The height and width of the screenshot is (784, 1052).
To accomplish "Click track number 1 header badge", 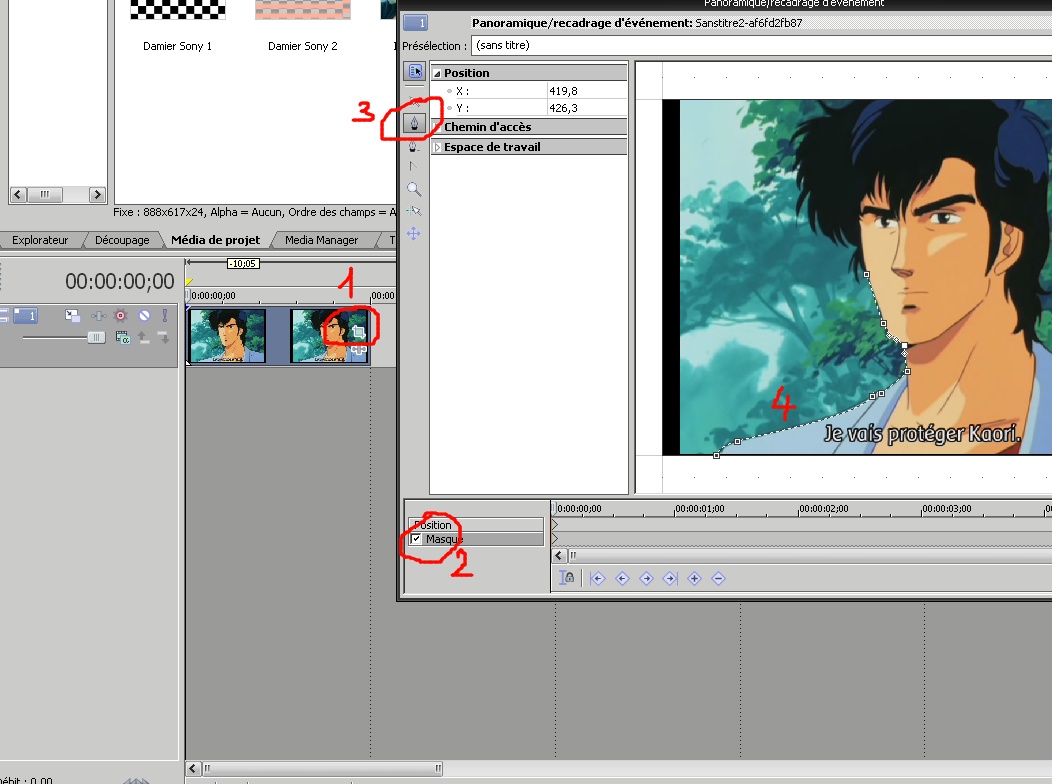I will tap(26, 315).
